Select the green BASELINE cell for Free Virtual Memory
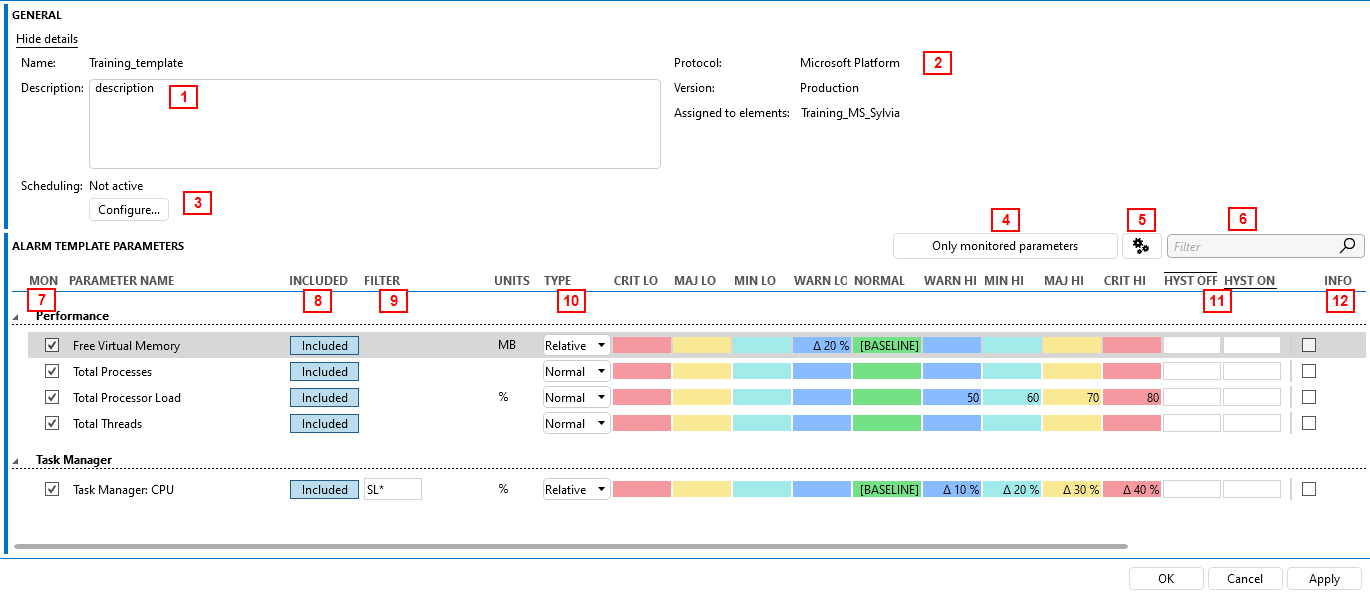Viewport: 1370px width, 598px height. point(887,344)
